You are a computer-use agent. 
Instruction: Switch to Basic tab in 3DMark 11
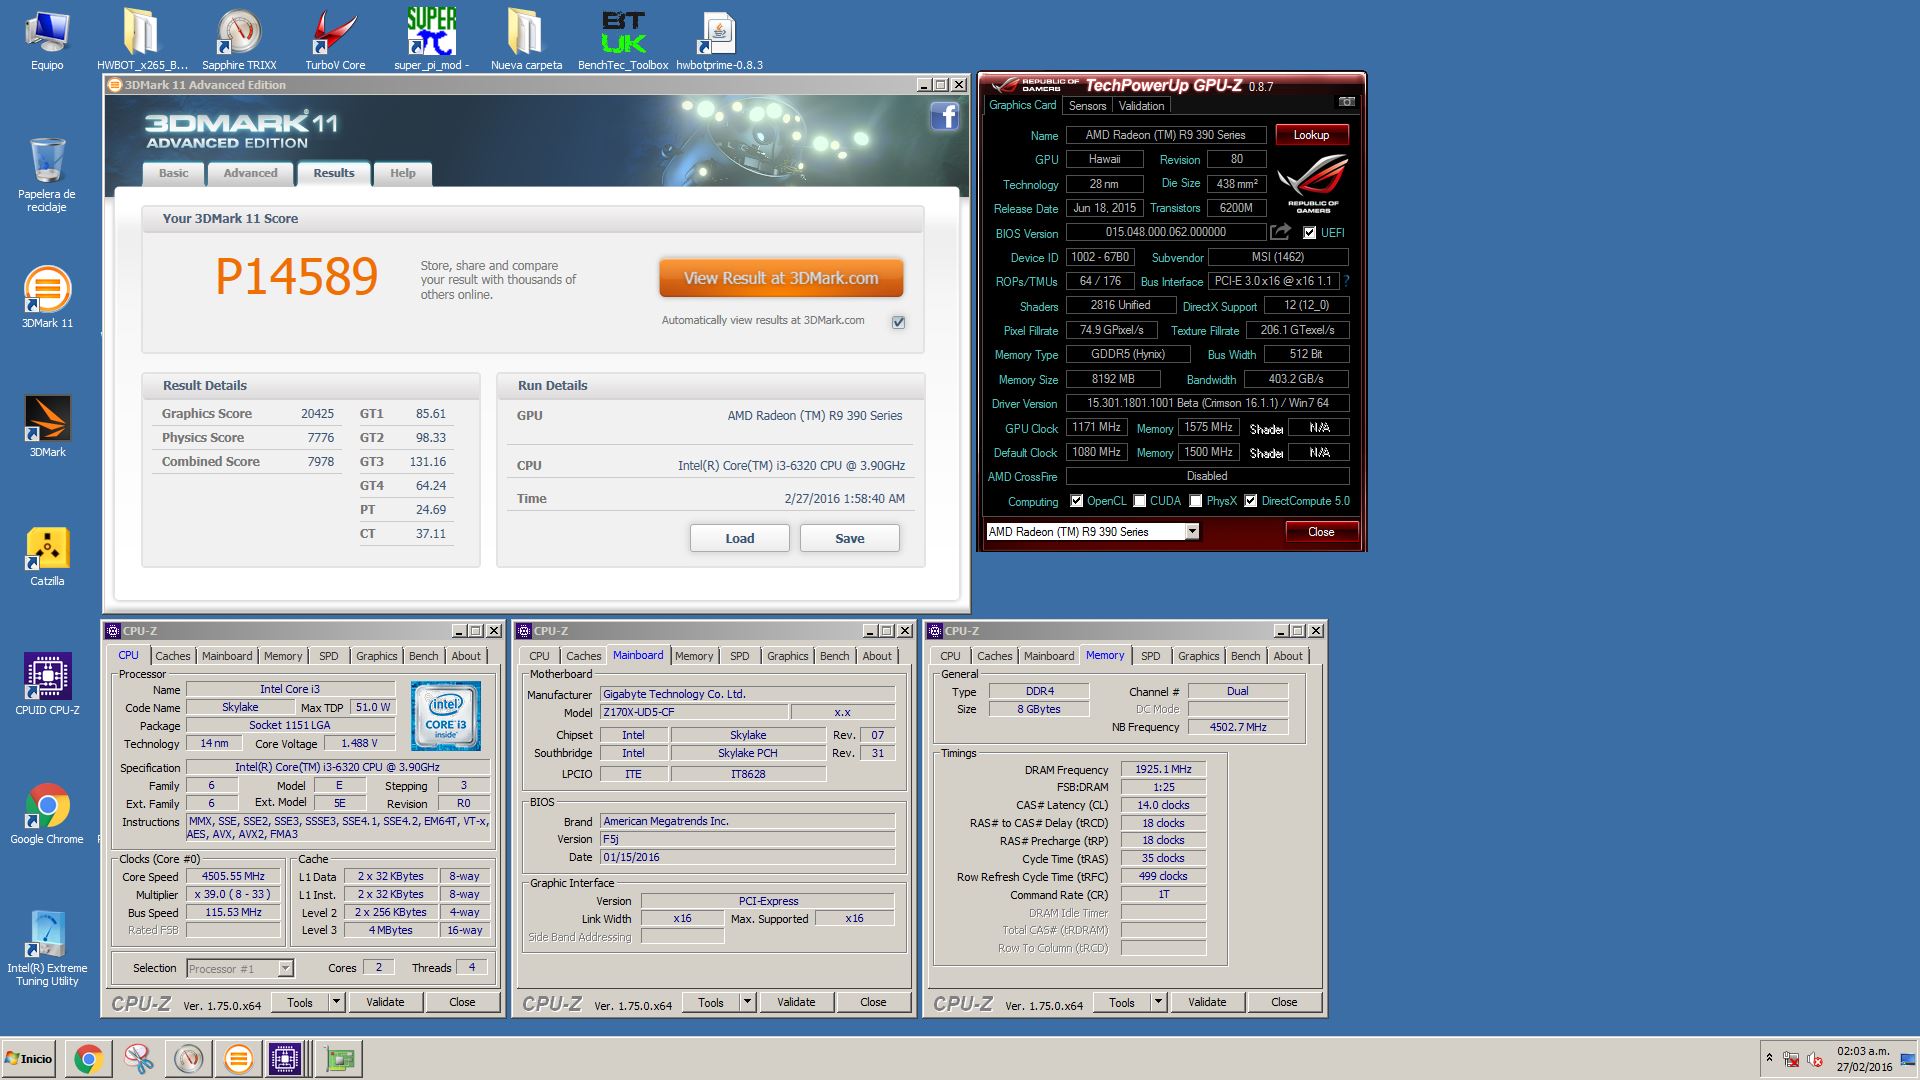pos(173,173)
